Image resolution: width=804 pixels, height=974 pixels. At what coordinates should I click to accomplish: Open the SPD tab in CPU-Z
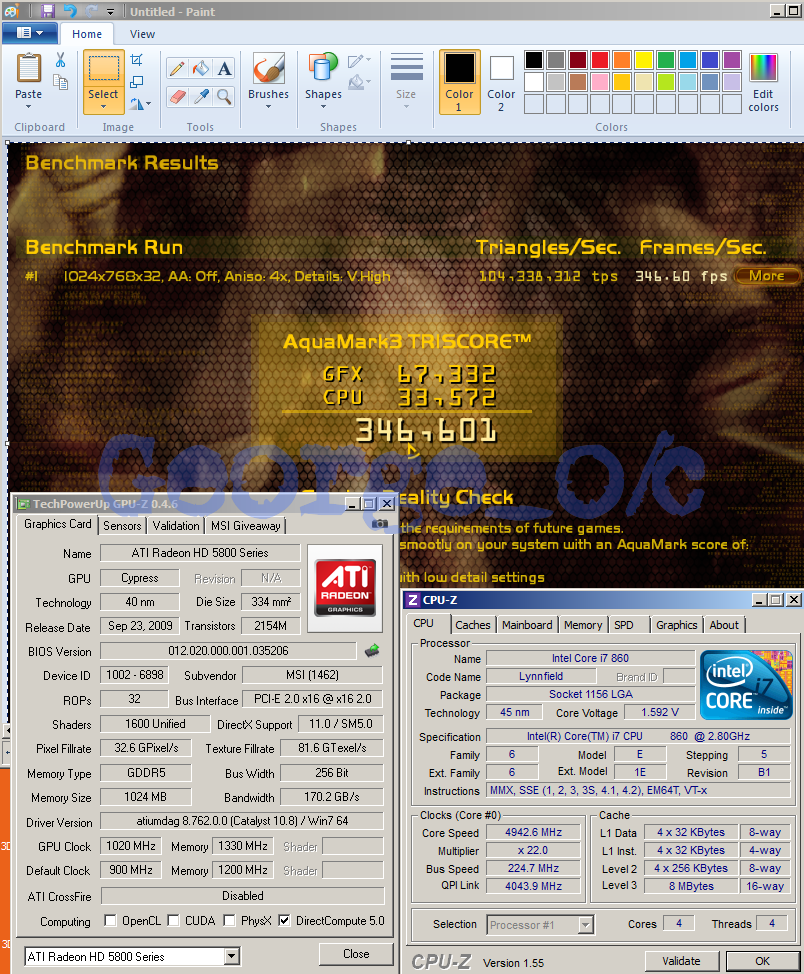(624, 625)
